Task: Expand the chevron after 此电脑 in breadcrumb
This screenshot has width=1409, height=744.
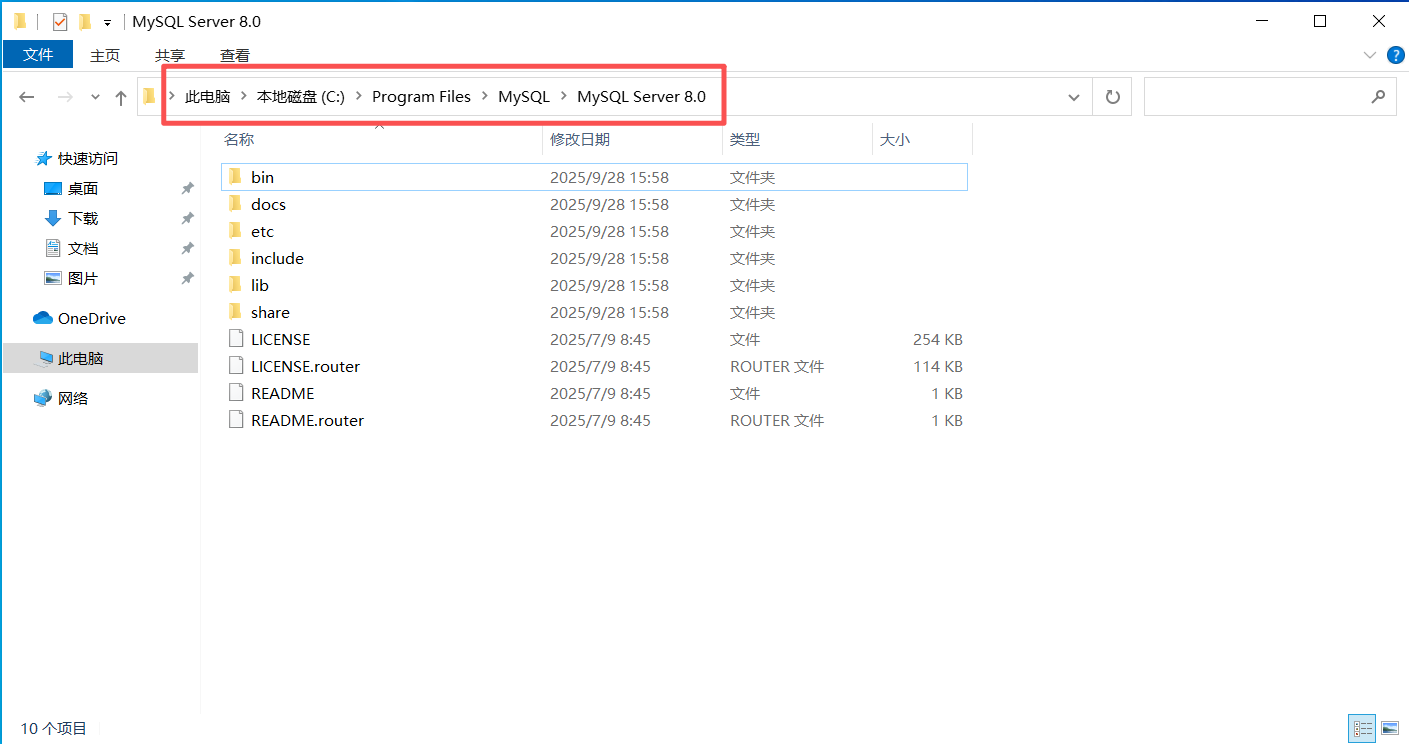Action: pos(243,97)
